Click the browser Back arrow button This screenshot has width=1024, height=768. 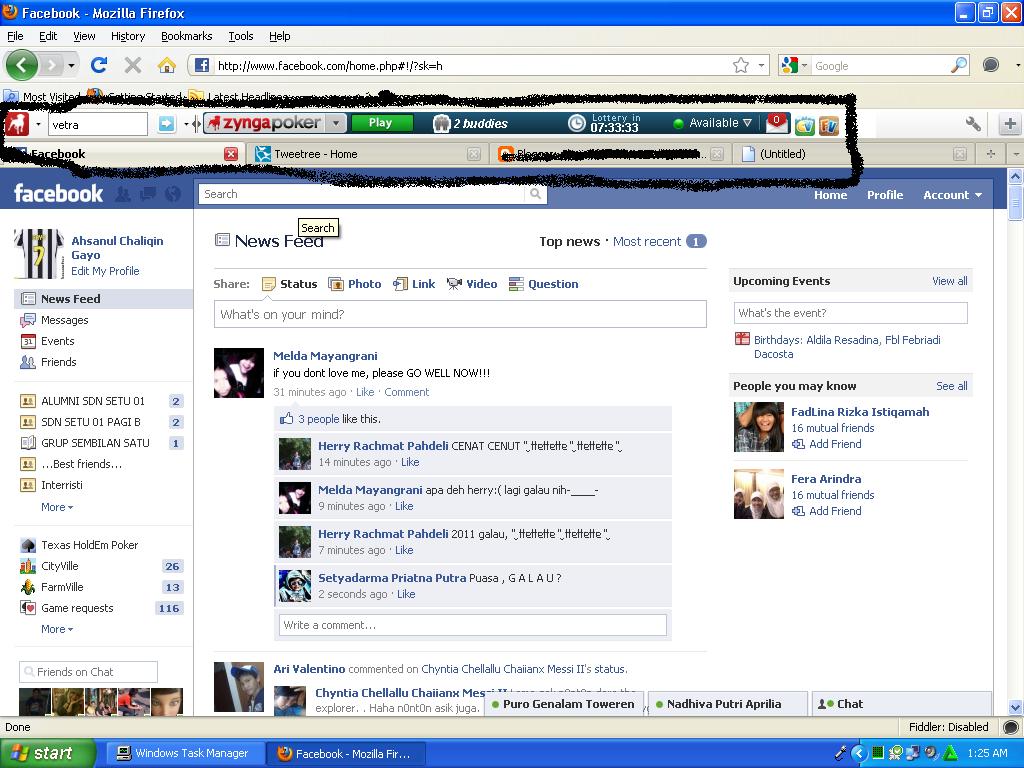point(21,65)
